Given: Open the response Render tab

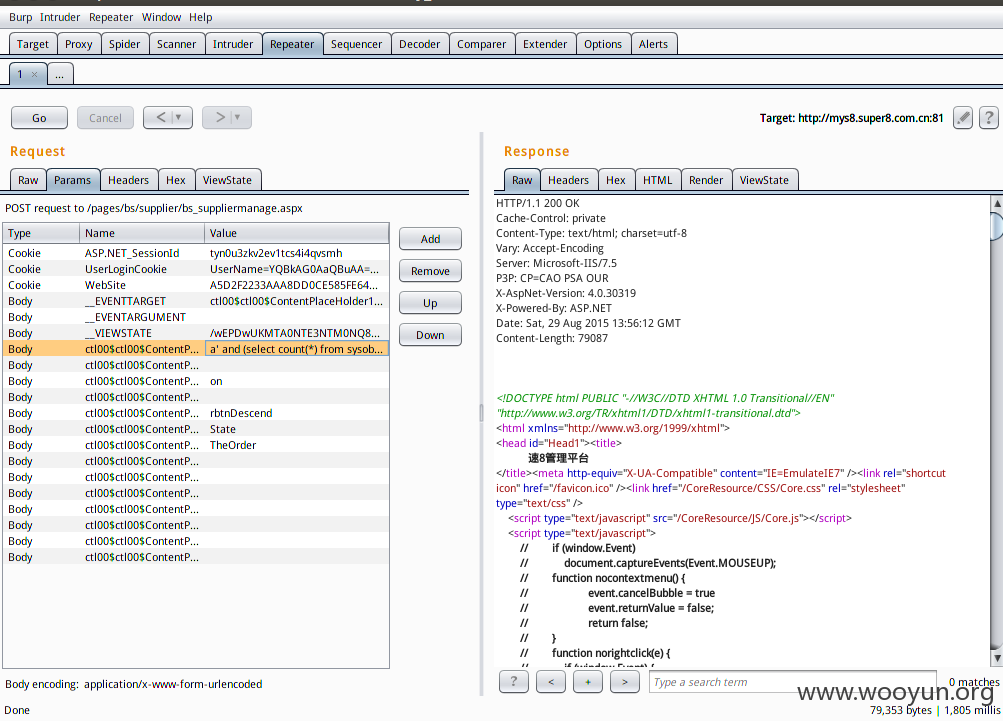Looking at the screenshot, I should click(706, 180).
